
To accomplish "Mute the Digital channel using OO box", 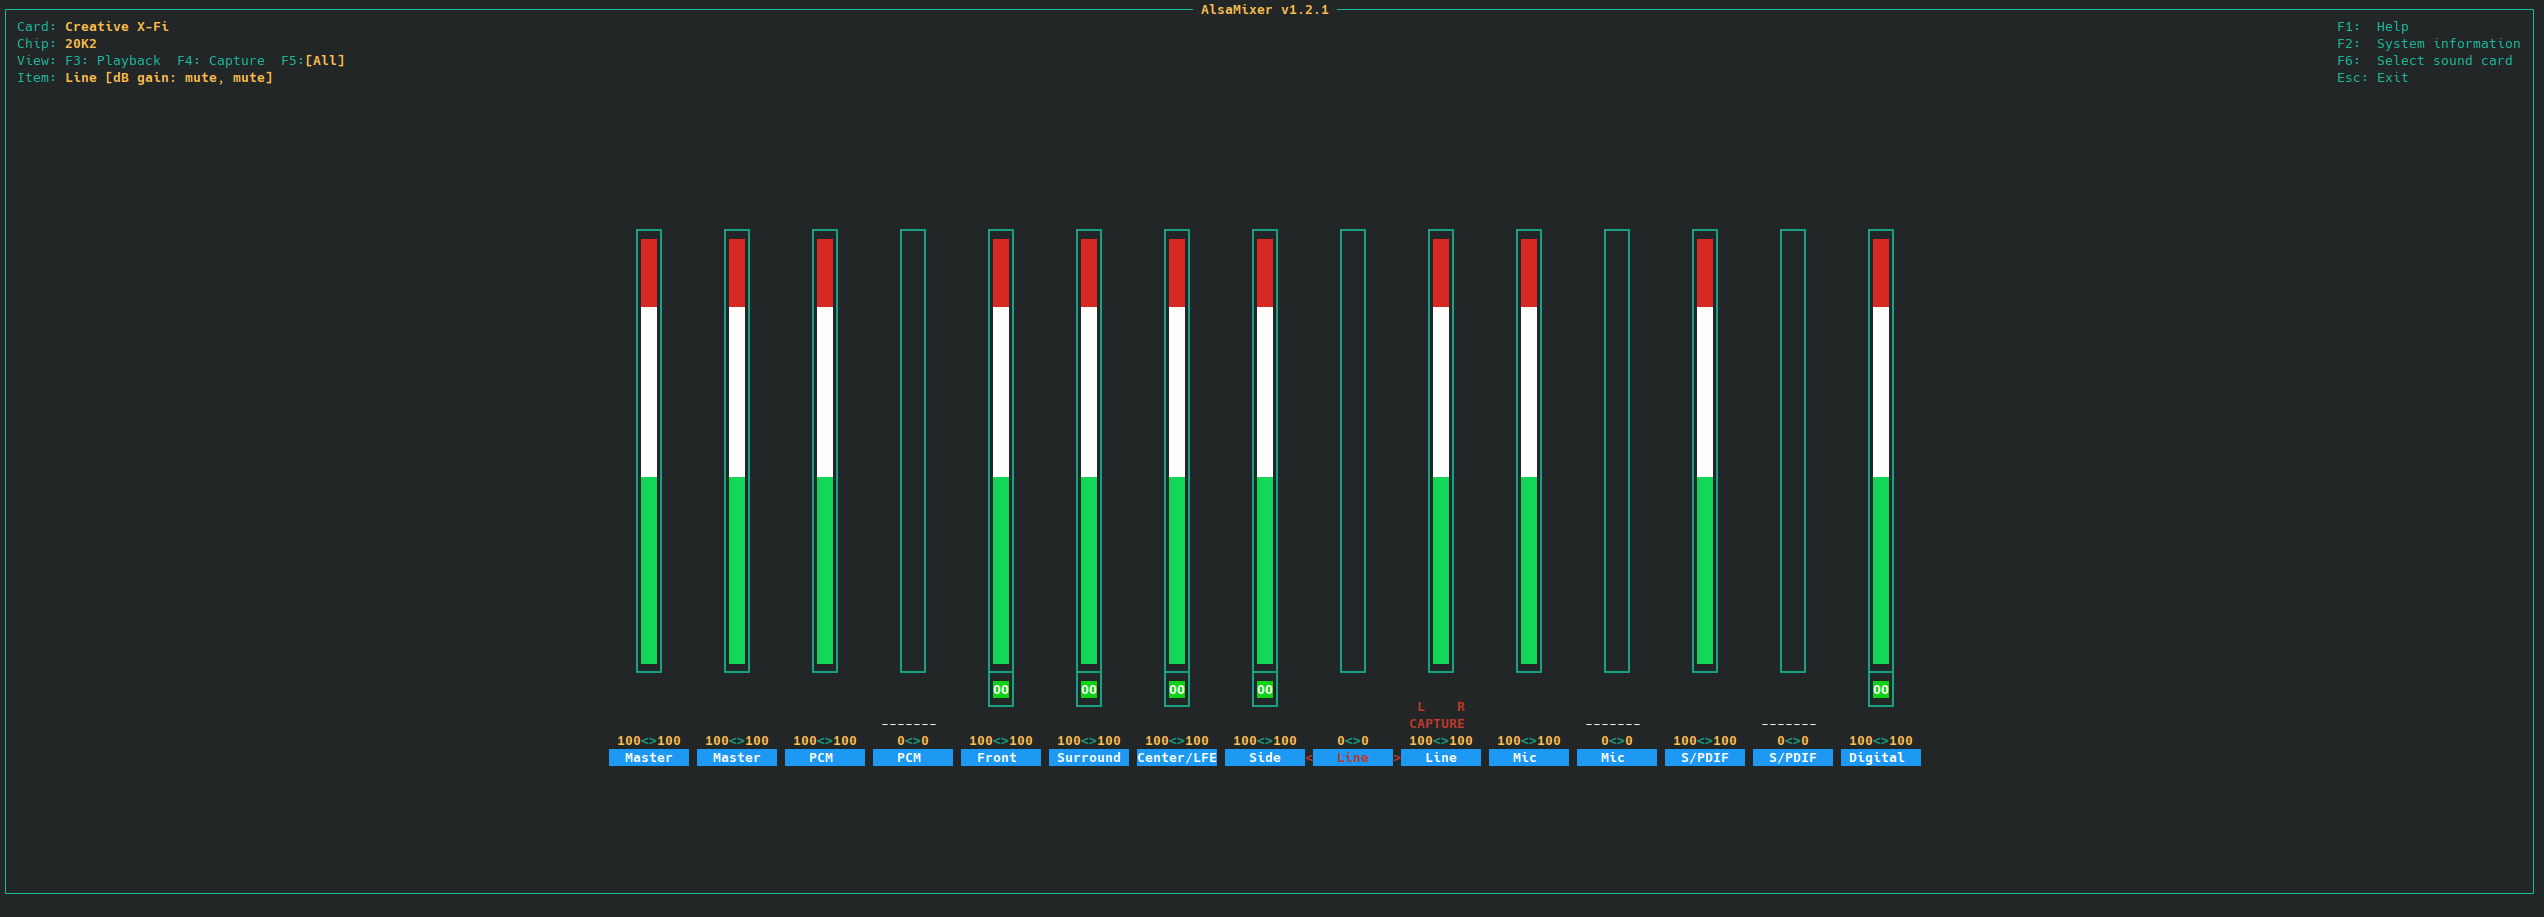I will tap(1880, 689).
